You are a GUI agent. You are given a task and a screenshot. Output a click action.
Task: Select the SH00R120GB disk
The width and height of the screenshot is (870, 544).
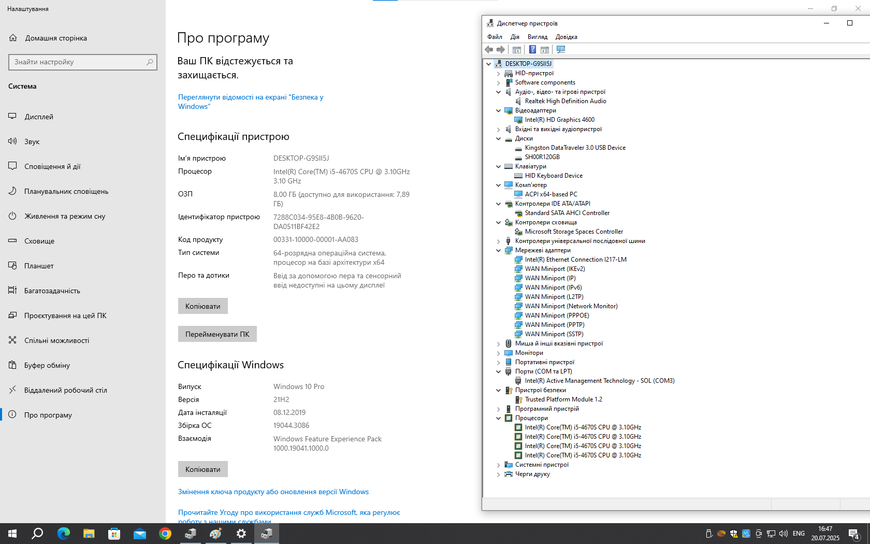pyautogui.click(x=542, y=157)
